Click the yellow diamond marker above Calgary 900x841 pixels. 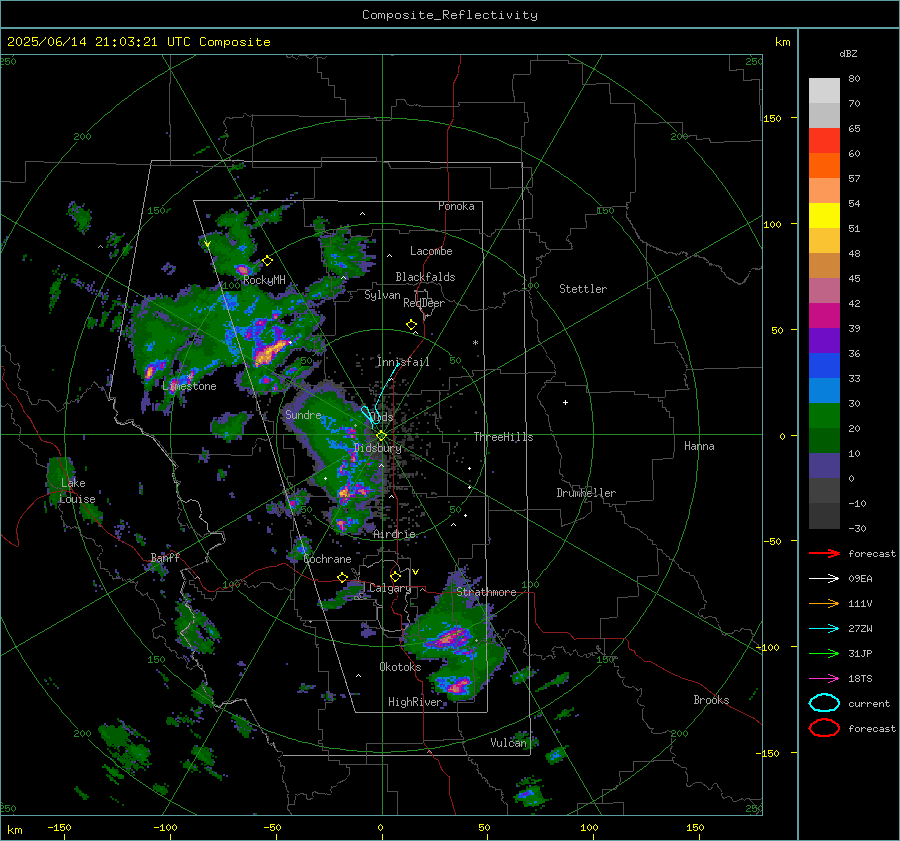point(395,576)
